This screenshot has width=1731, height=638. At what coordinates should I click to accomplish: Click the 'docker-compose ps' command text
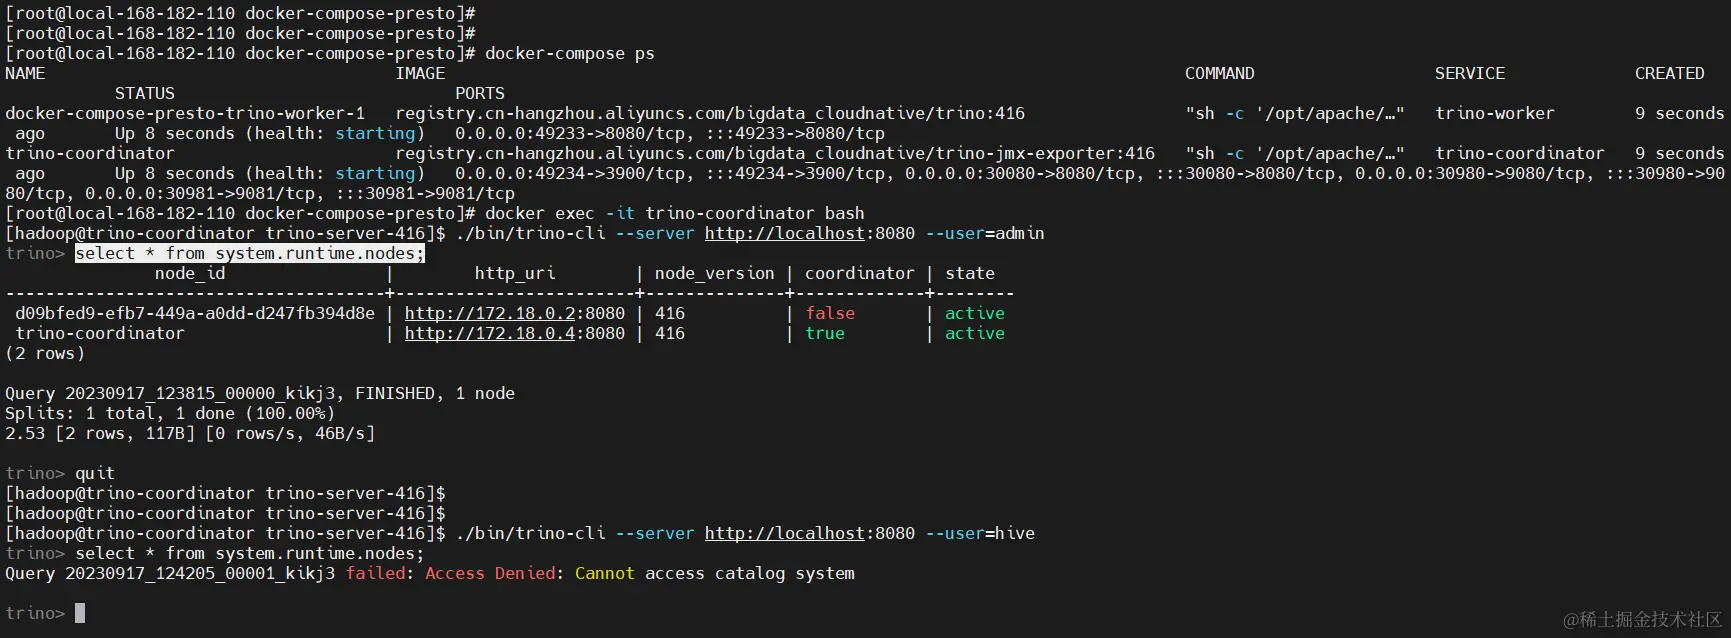pos(570,53)
